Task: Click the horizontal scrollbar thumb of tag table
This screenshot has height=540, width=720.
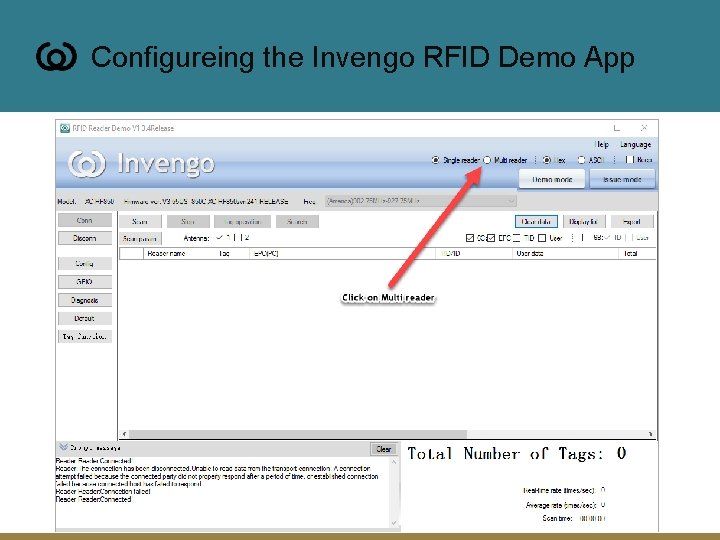Action: pyautogui.click(x=298, y=434)
